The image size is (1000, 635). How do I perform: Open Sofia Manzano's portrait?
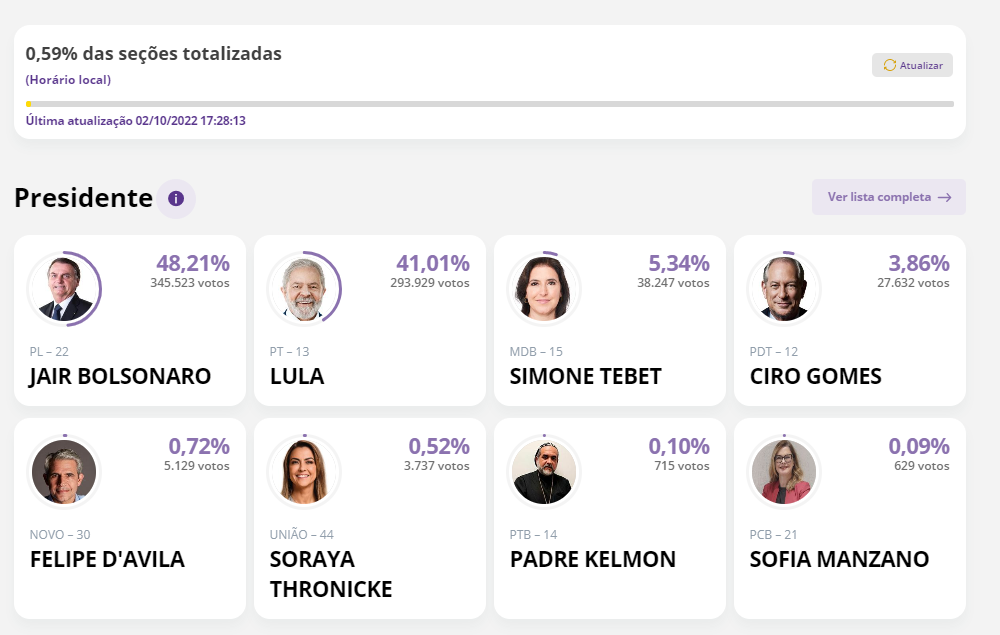(784, 472)
